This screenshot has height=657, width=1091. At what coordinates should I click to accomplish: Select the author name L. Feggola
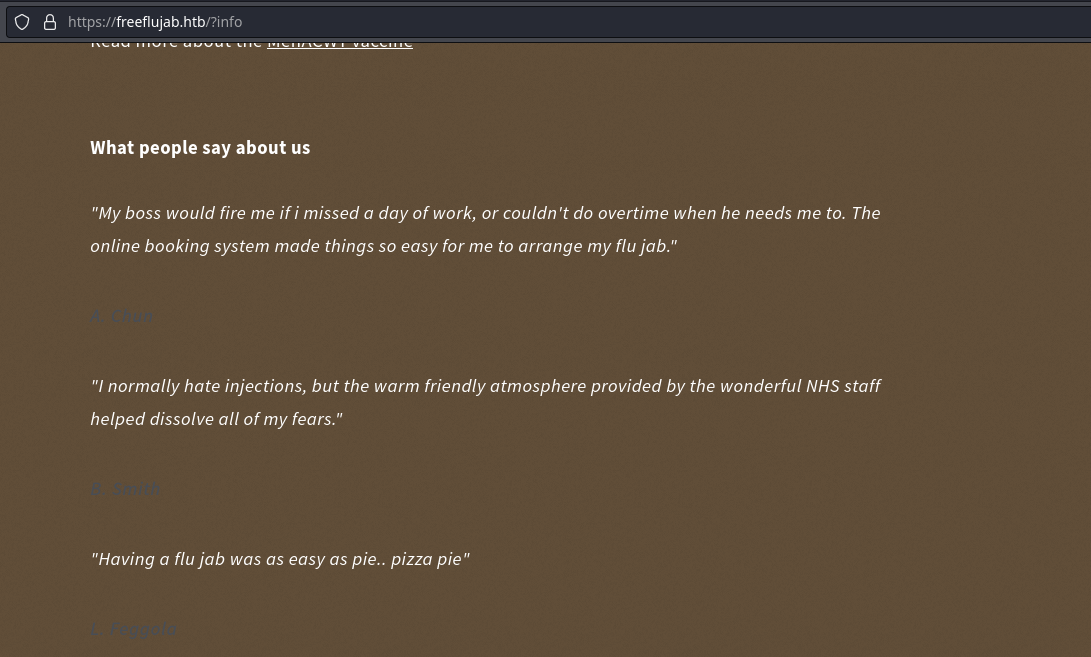pyautogui.click(x=134, y=630)
